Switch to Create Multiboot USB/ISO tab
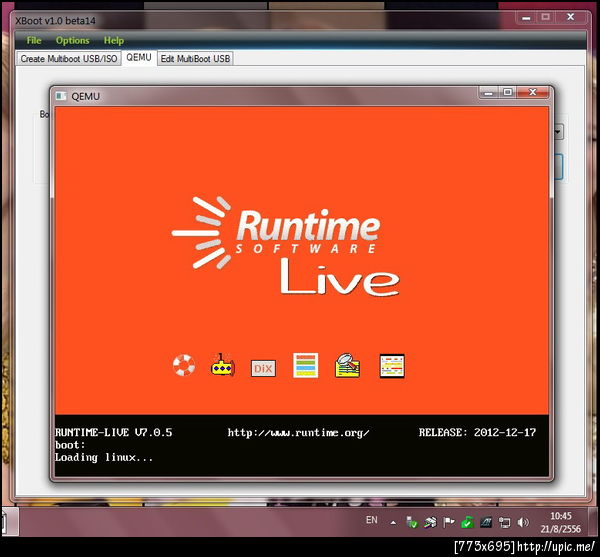The image size is (600, 557). tap(69, 59)
